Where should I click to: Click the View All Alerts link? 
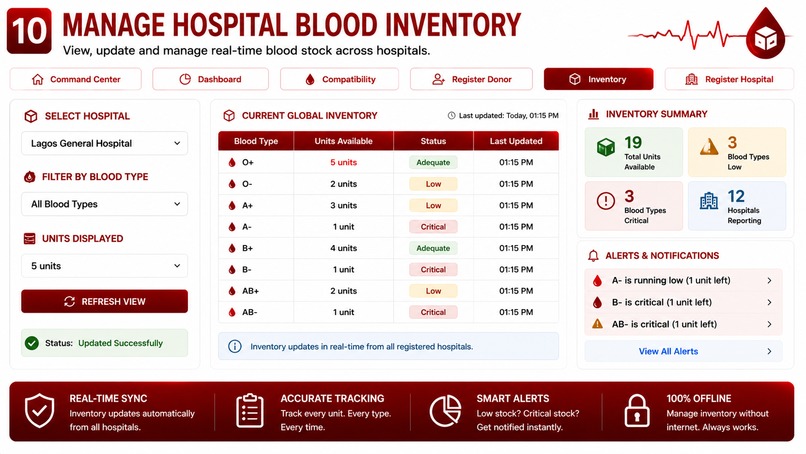[x=668, y=352]
